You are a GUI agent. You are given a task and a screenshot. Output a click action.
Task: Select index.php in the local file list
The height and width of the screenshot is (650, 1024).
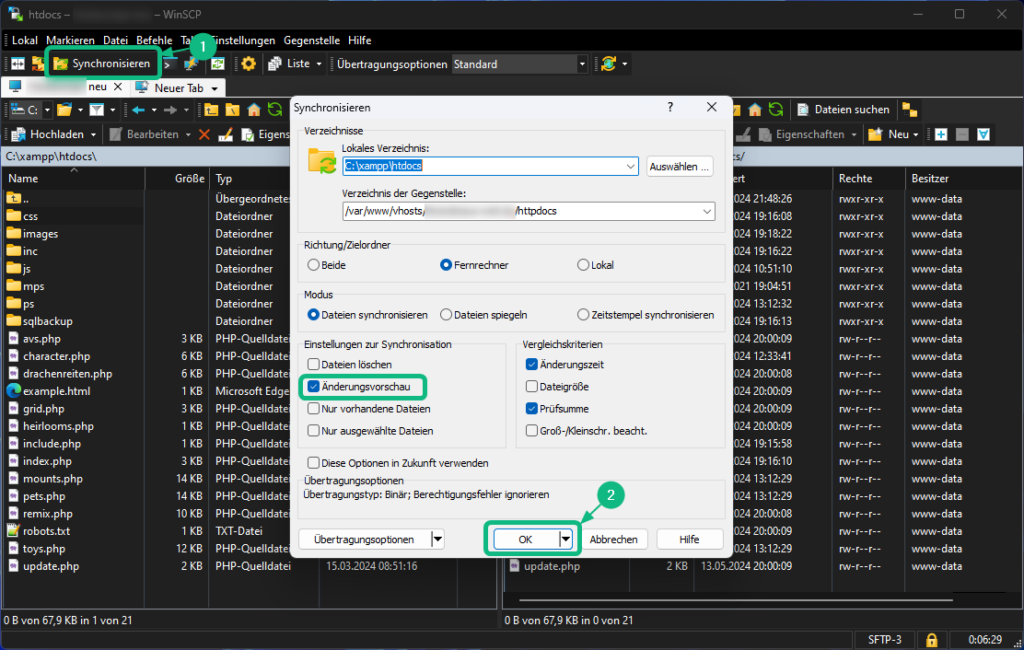[x=47, y=461]
